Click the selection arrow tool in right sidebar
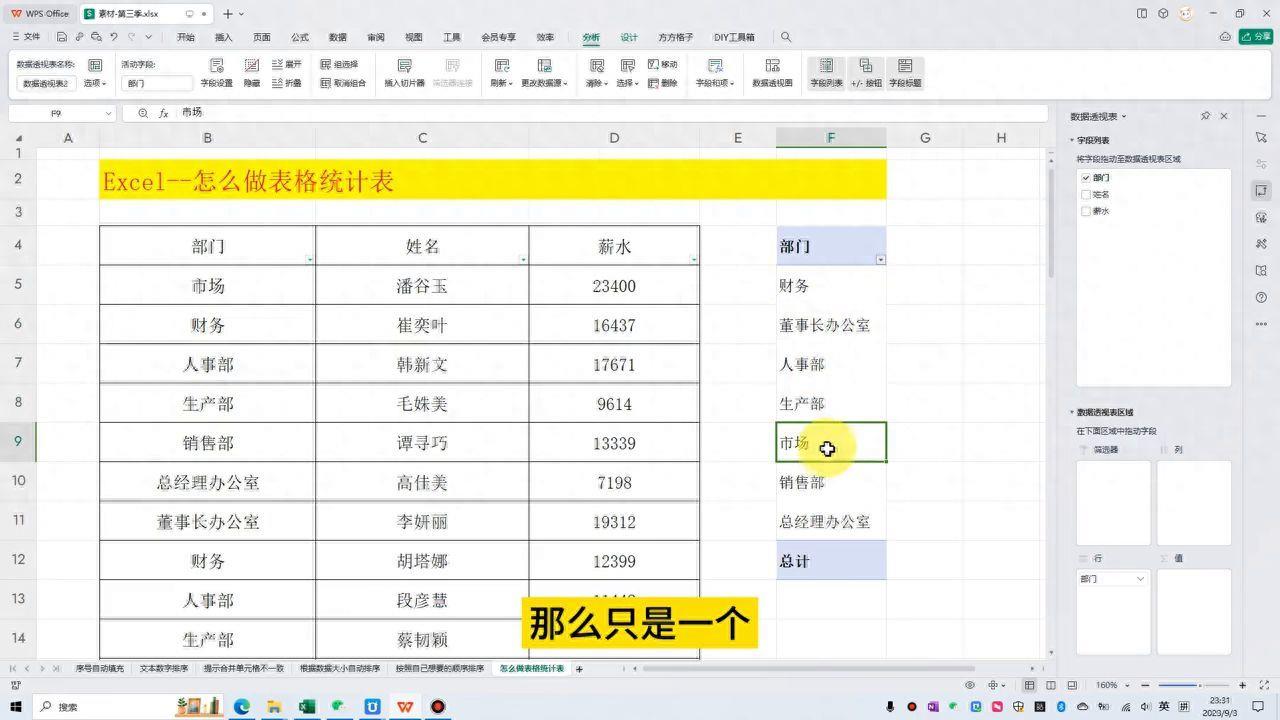Image resolution: width=1280 pixels, height=720 pixels. click(x=1261, y=136)
